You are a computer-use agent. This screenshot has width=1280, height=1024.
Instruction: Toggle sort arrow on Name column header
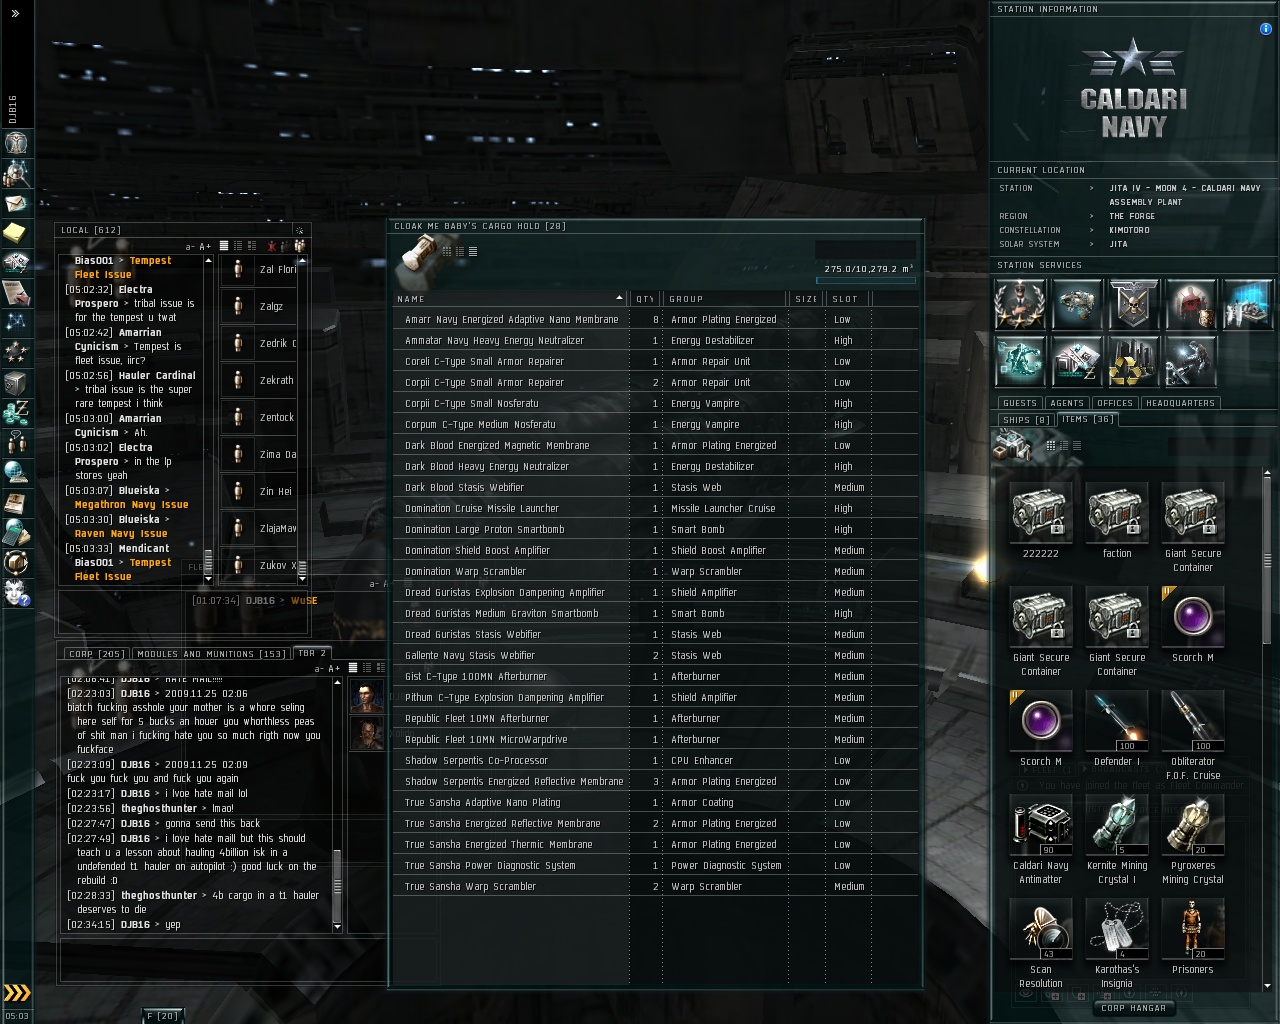tap(619, 299)
